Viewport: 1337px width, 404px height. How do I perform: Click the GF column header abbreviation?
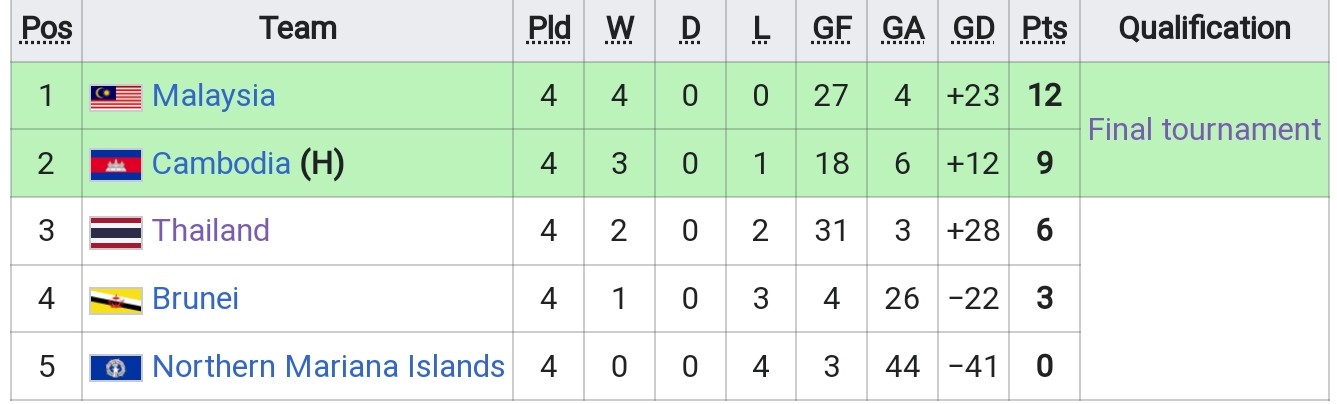click(832, 29)
